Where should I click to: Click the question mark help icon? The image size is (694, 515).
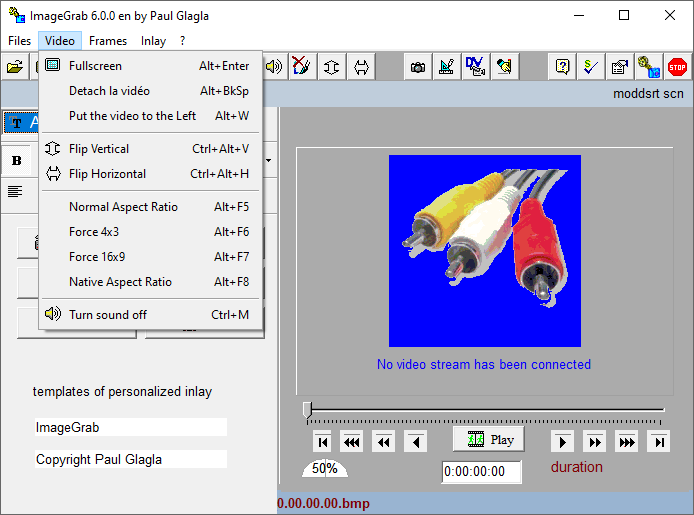coord(562,67)
